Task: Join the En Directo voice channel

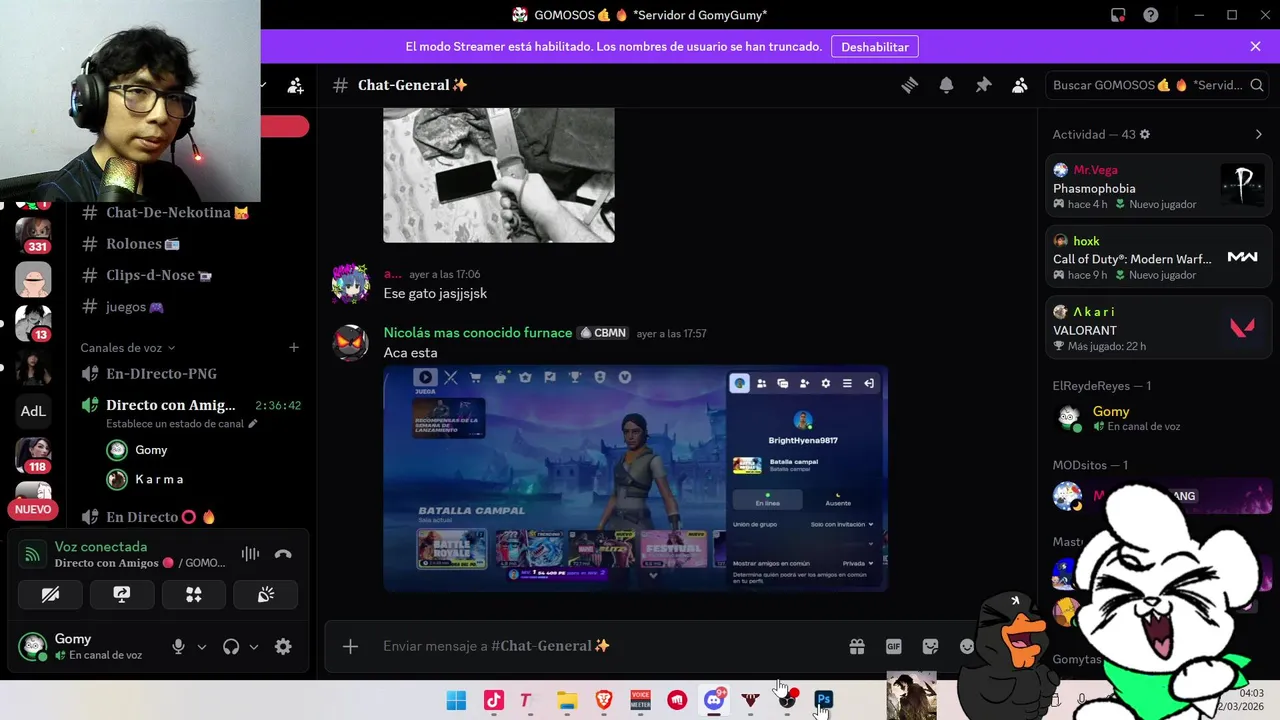Action: pos(161,517)
